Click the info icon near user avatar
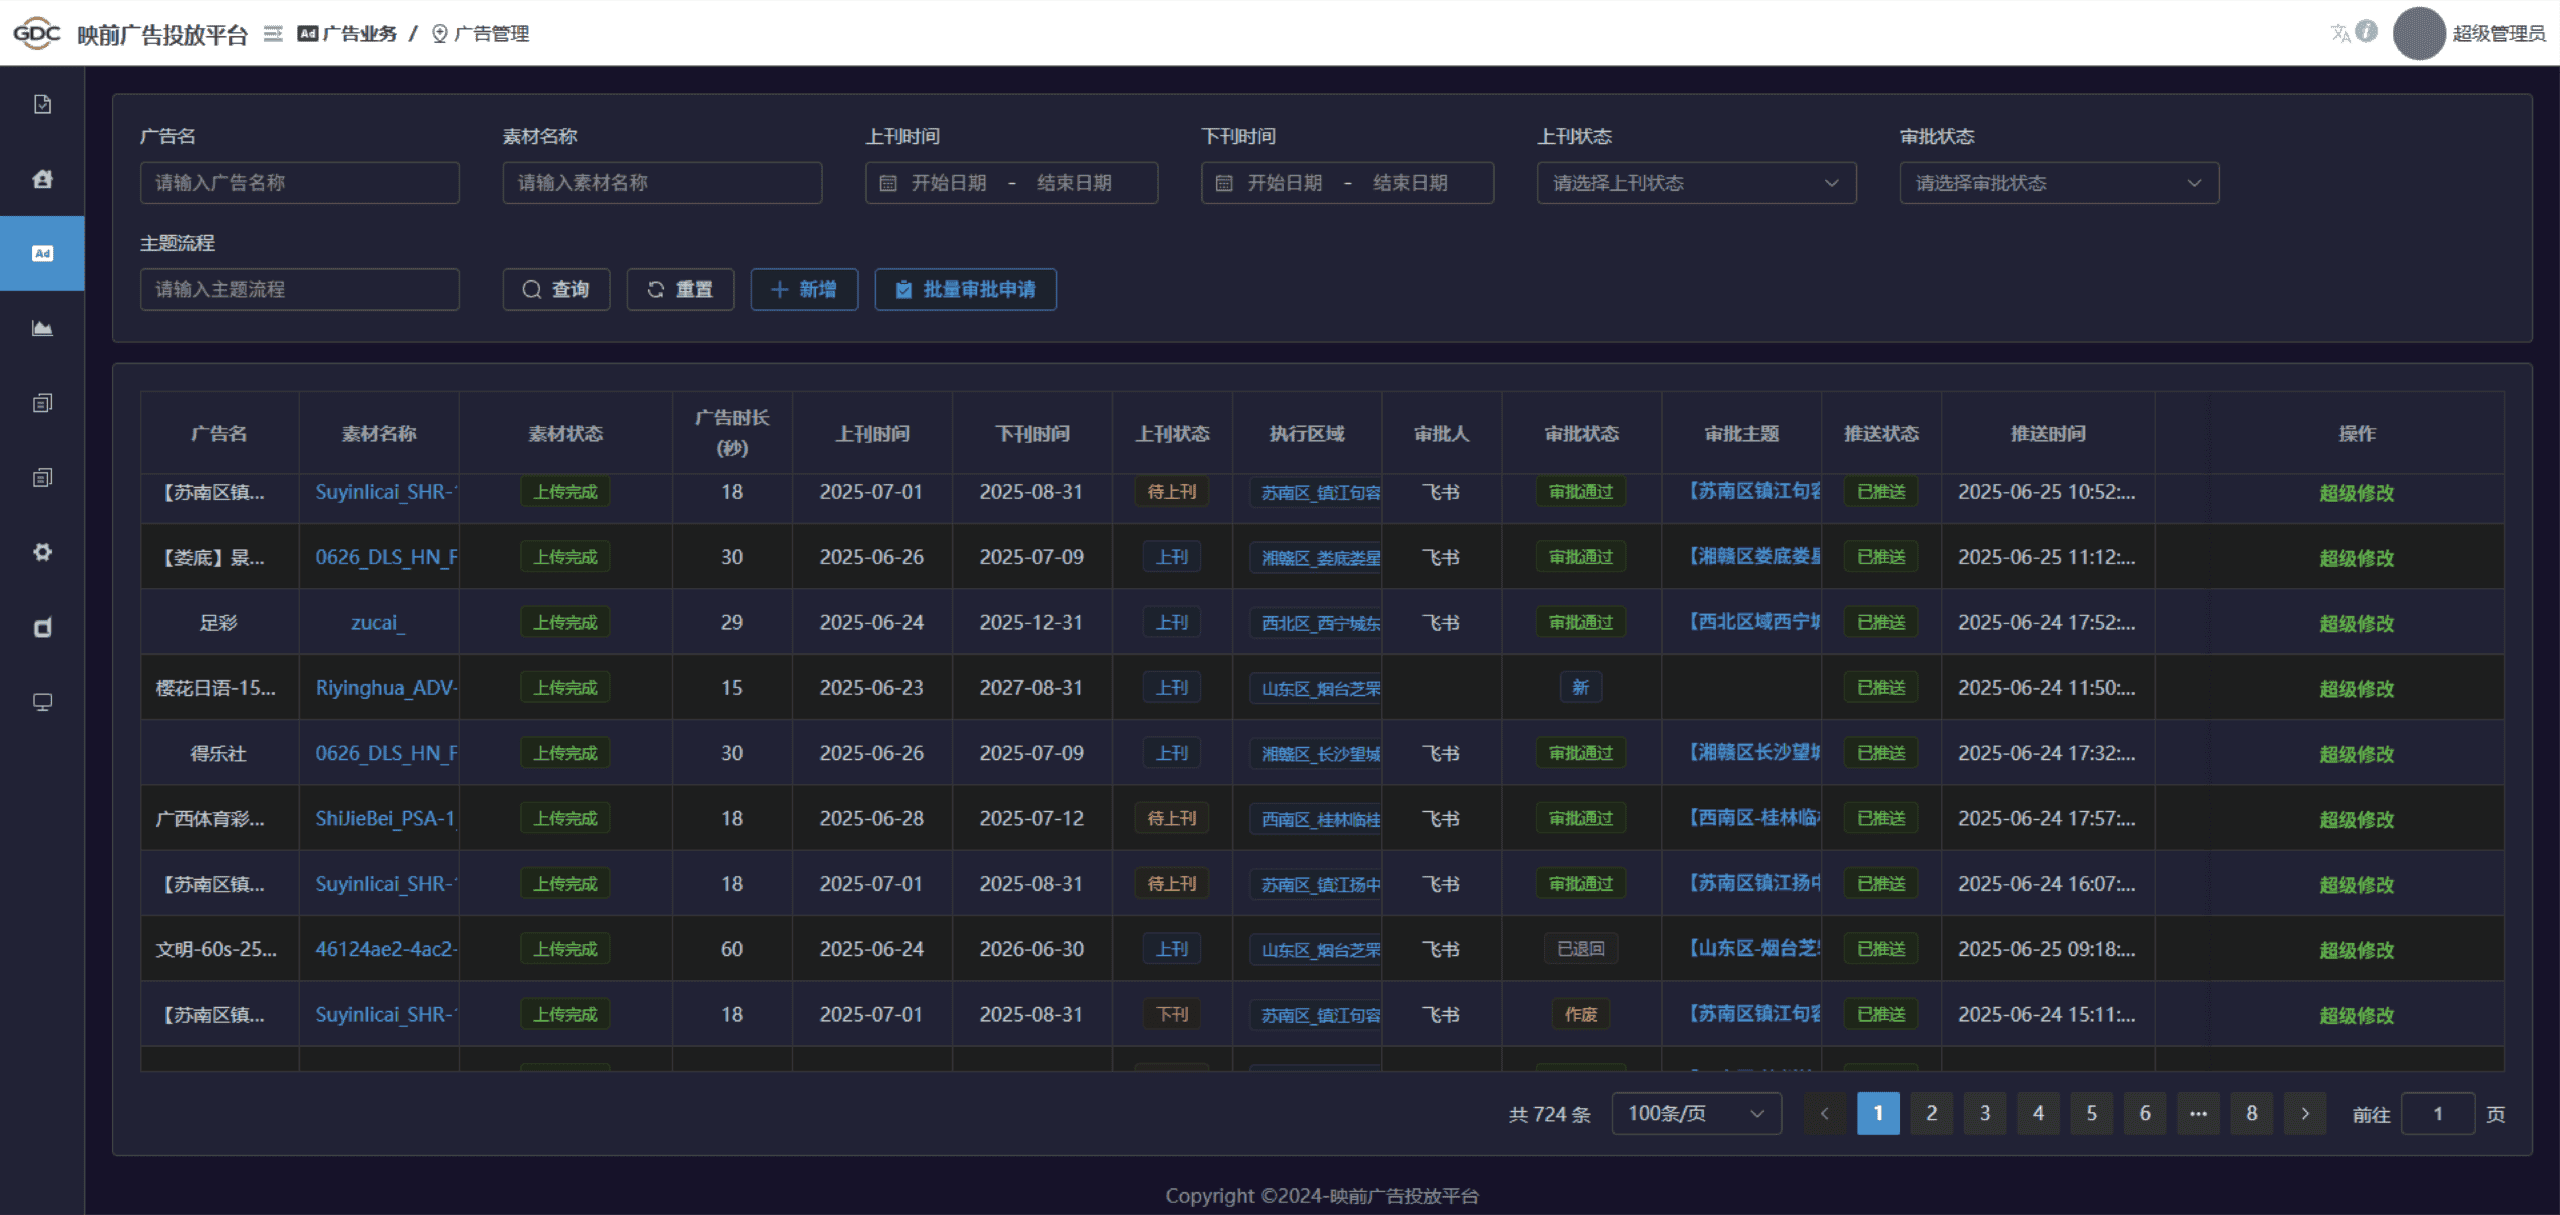The height and width of the screenshot is (1215, 2560). click(2366, 31)
